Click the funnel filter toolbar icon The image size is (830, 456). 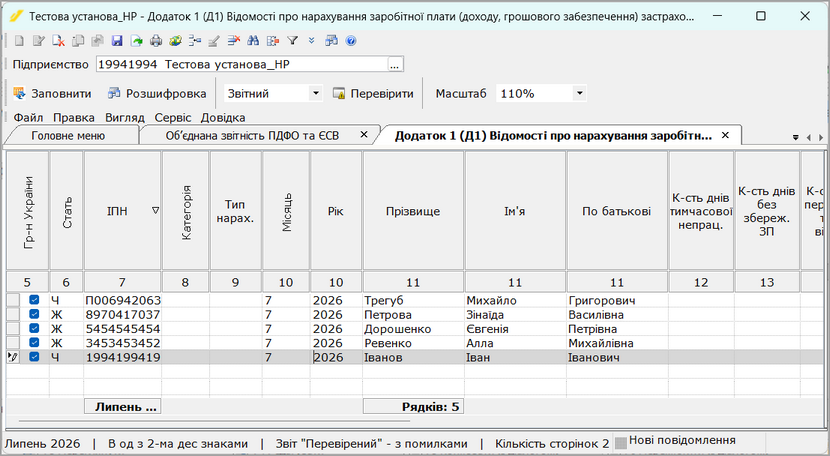pyautogui.click(x=292, y=41)
